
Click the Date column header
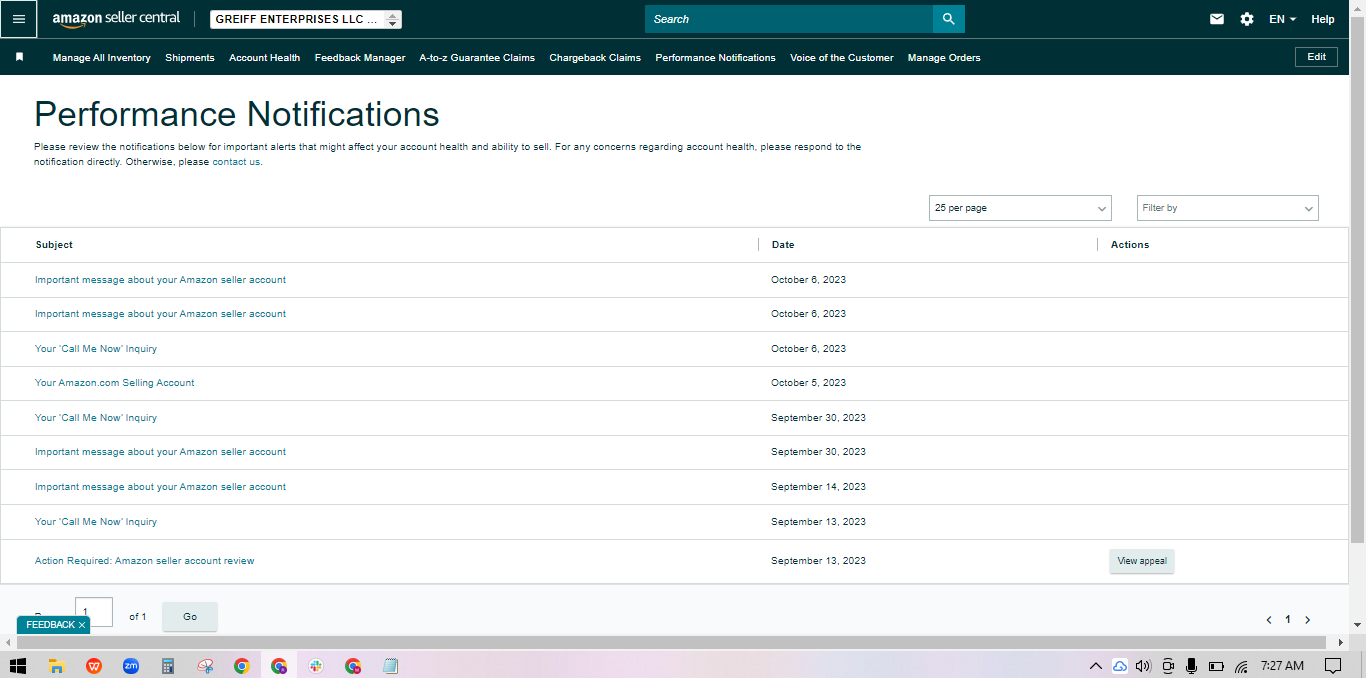click(783, 245)
